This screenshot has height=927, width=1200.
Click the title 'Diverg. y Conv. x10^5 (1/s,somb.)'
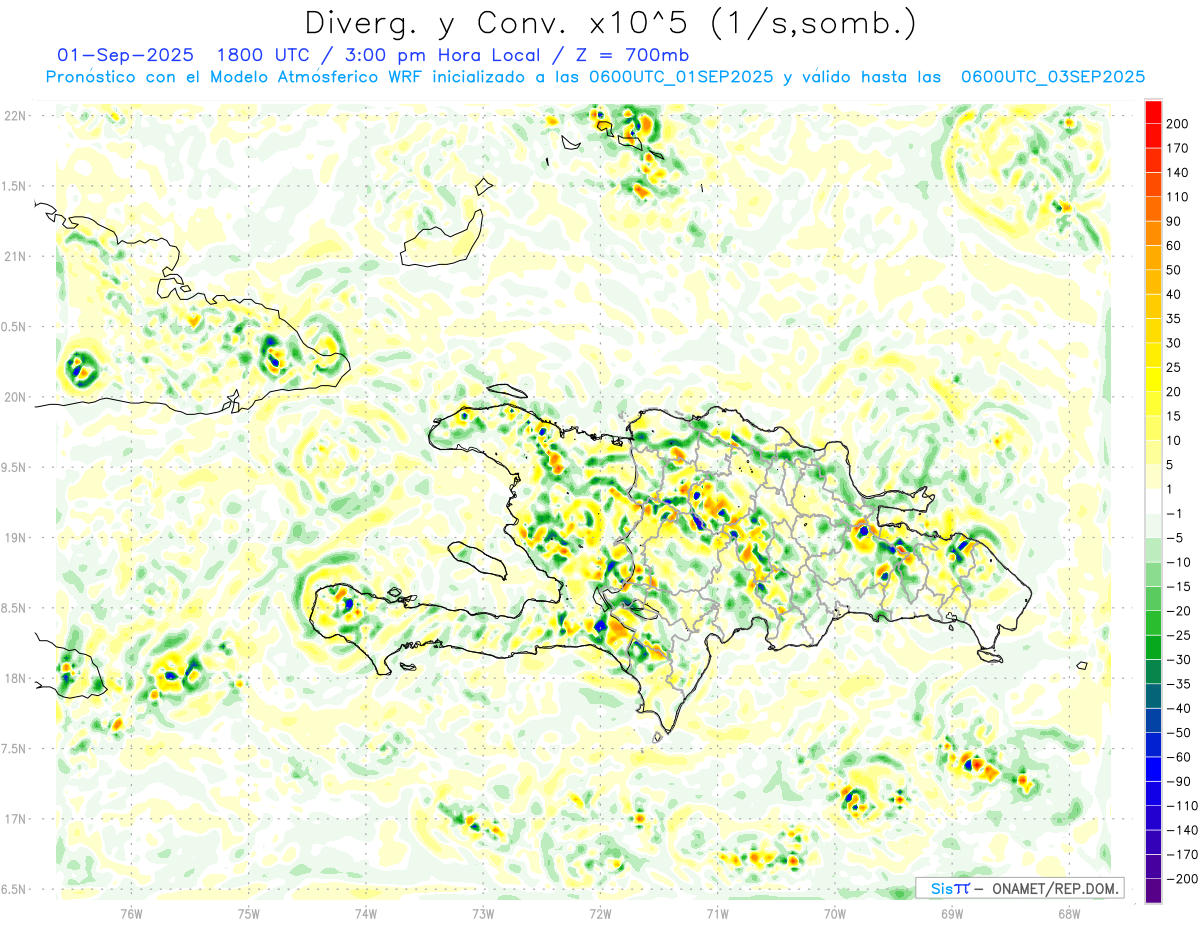tap(610, 22)
